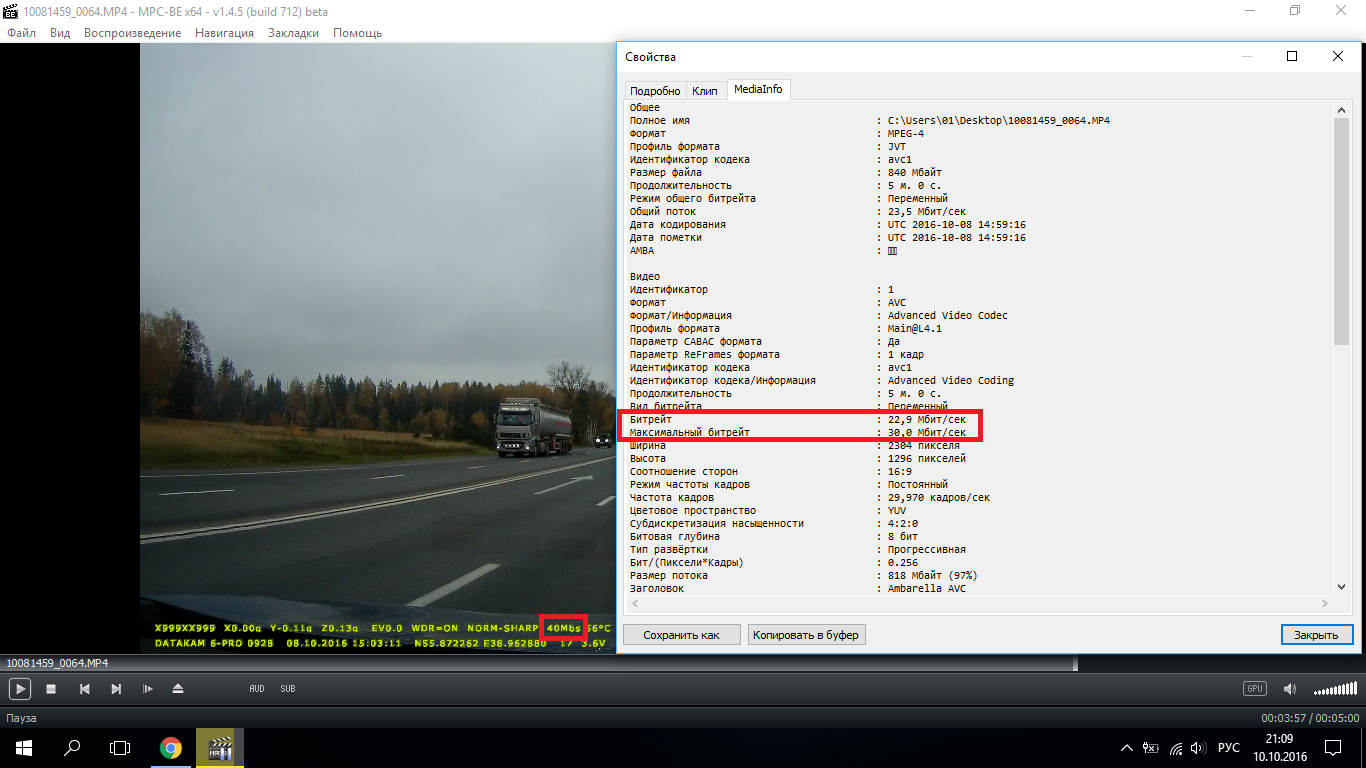
Task: Open the Закладки menu
Action: click(293, 33)
